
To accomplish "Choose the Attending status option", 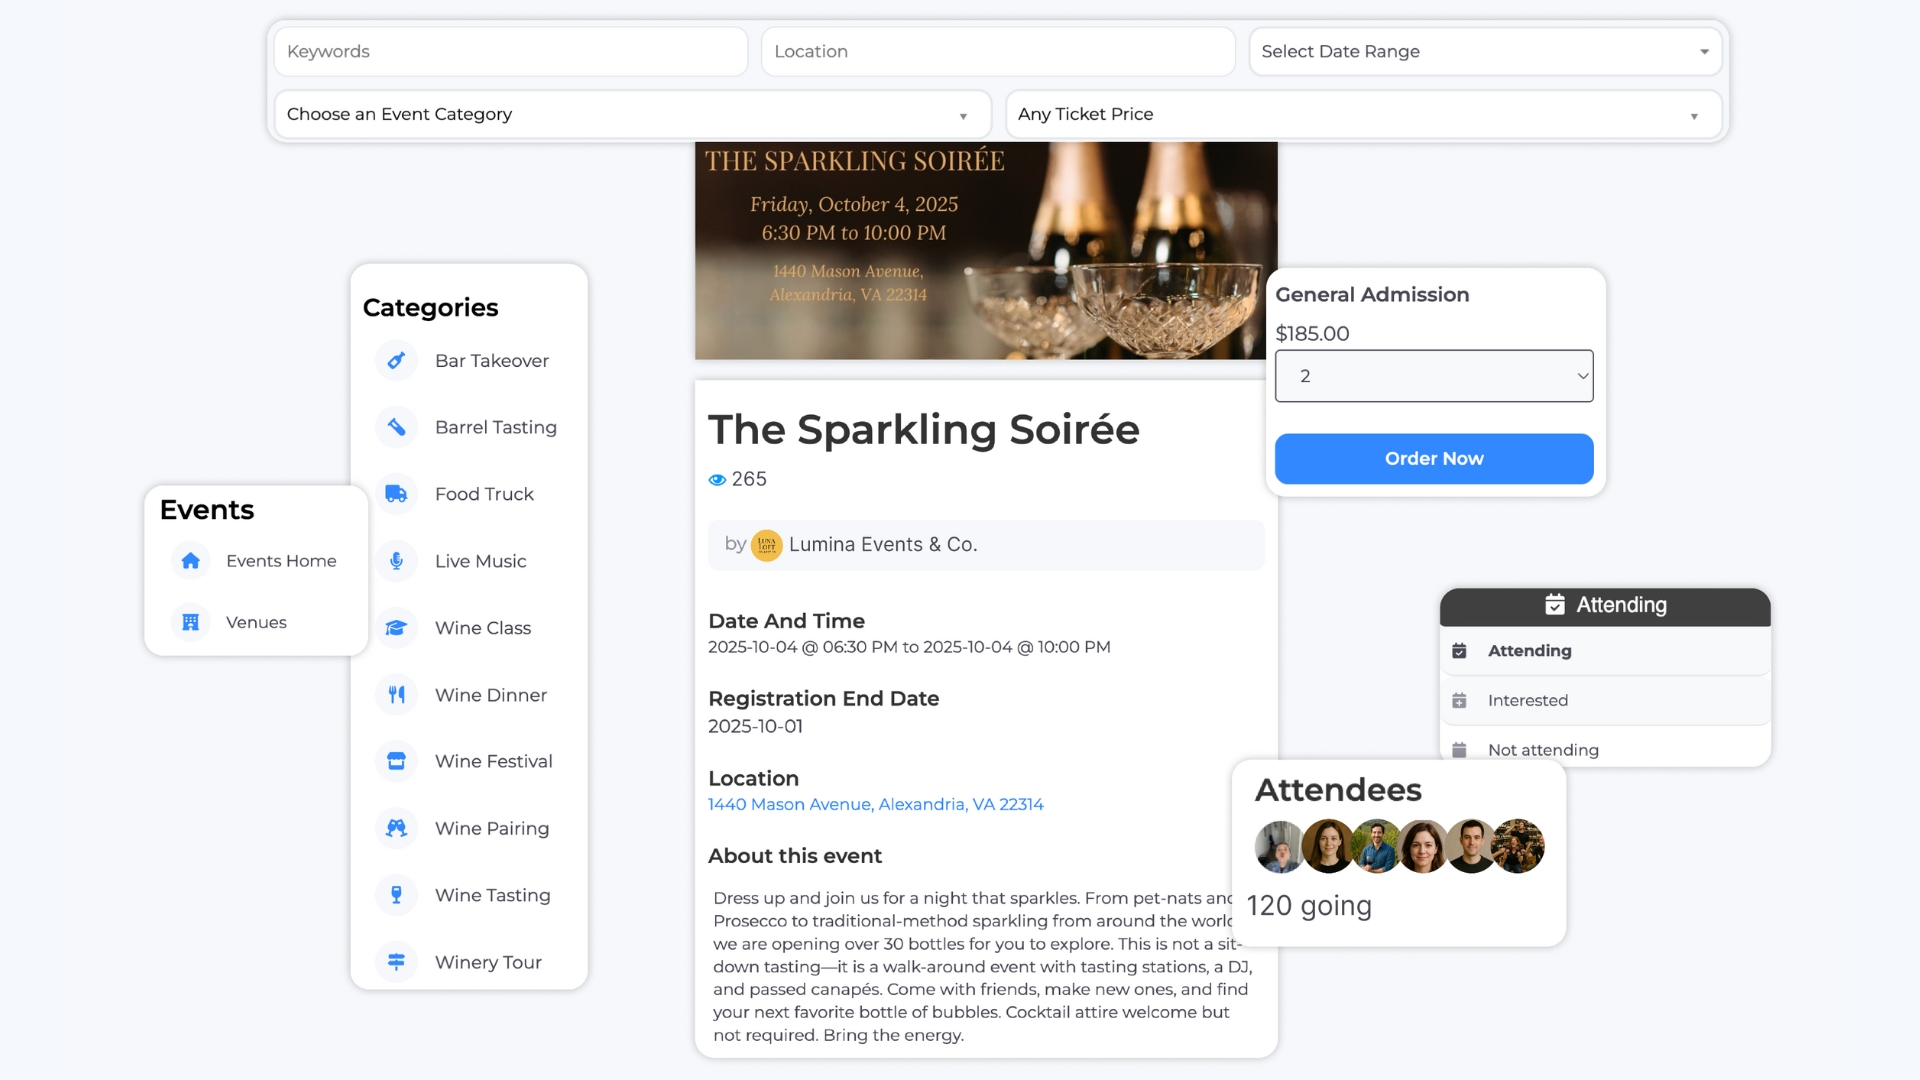I will (x=1529, y=651).
